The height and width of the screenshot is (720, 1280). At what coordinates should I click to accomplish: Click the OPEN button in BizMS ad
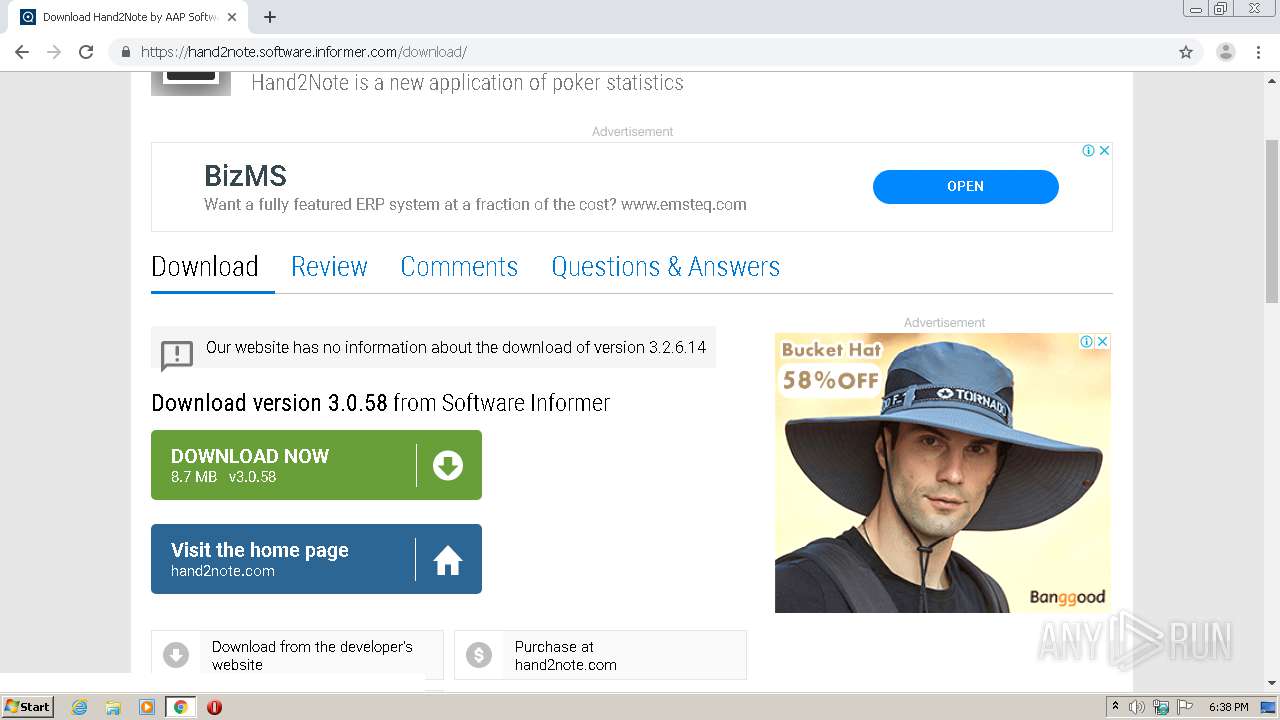(965, 186)
